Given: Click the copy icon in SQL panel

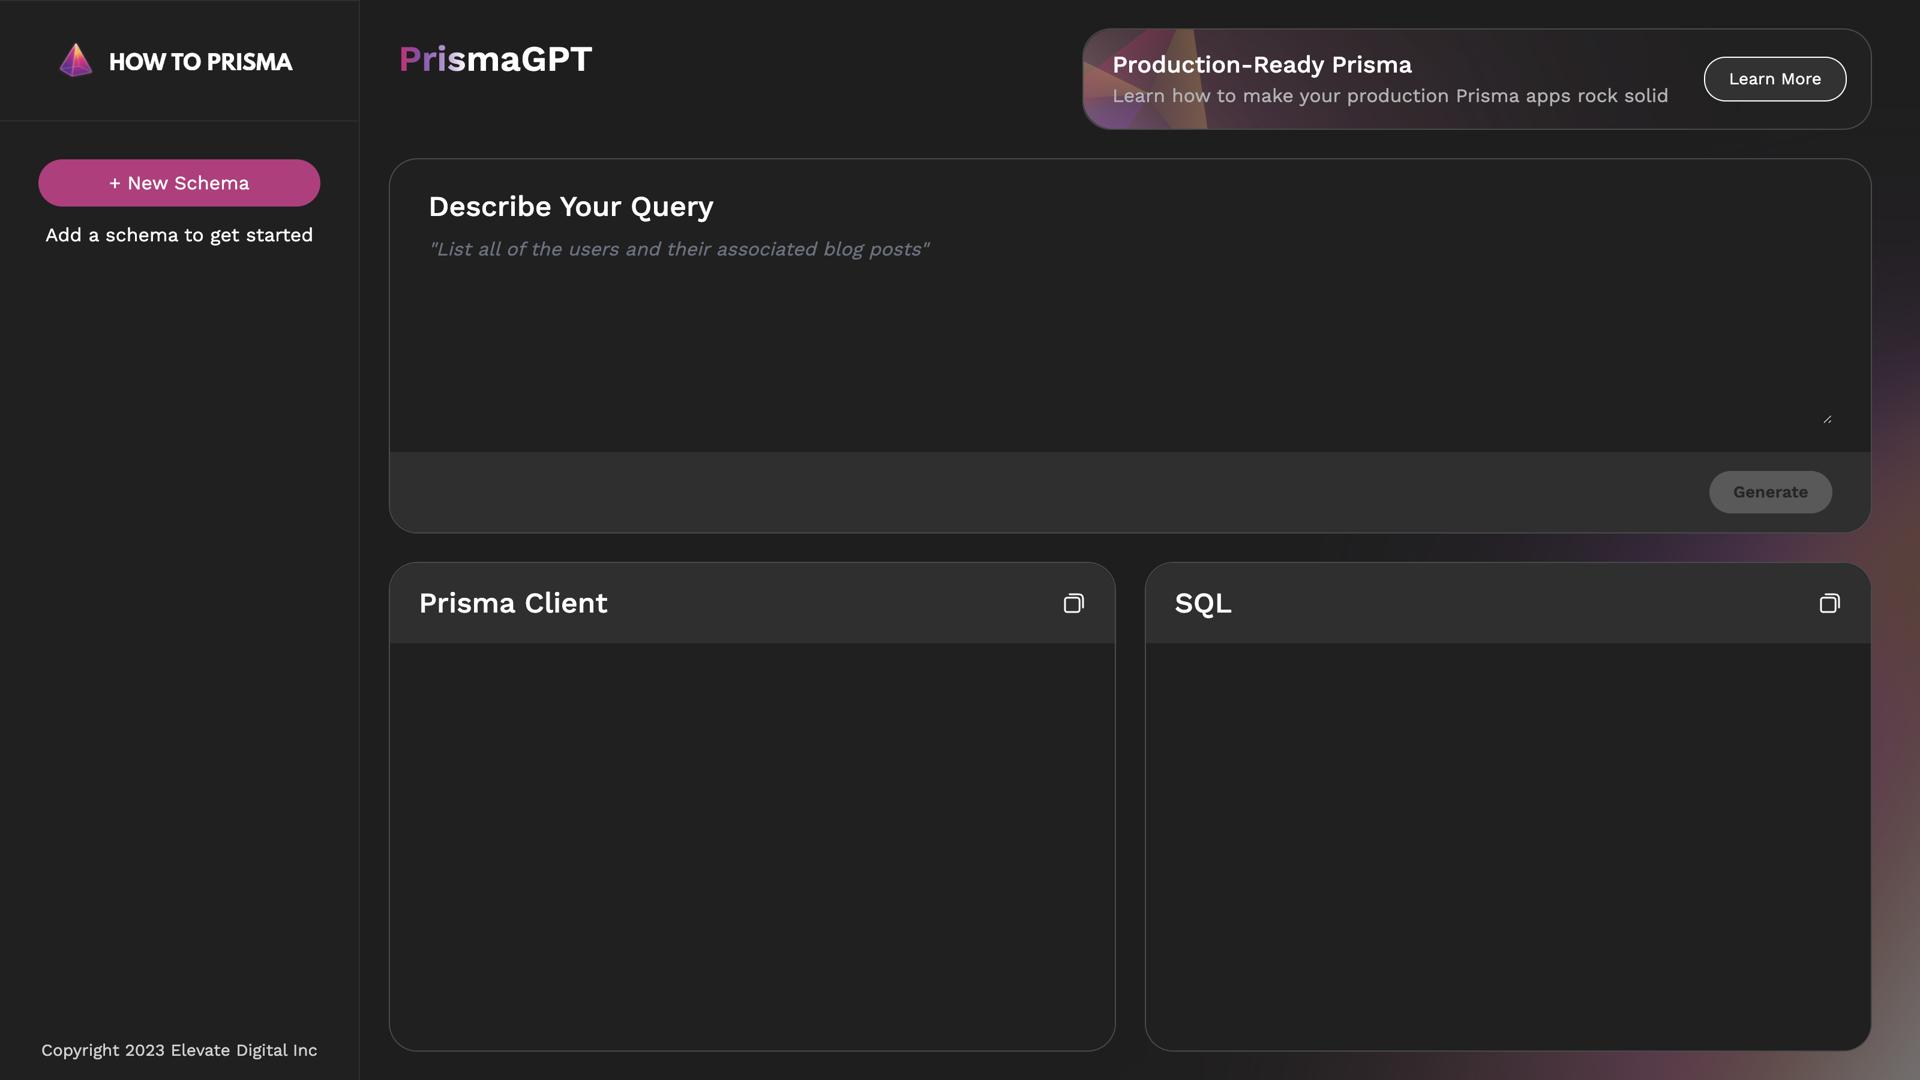Looking at the screenshot, I should [1830, 603].
